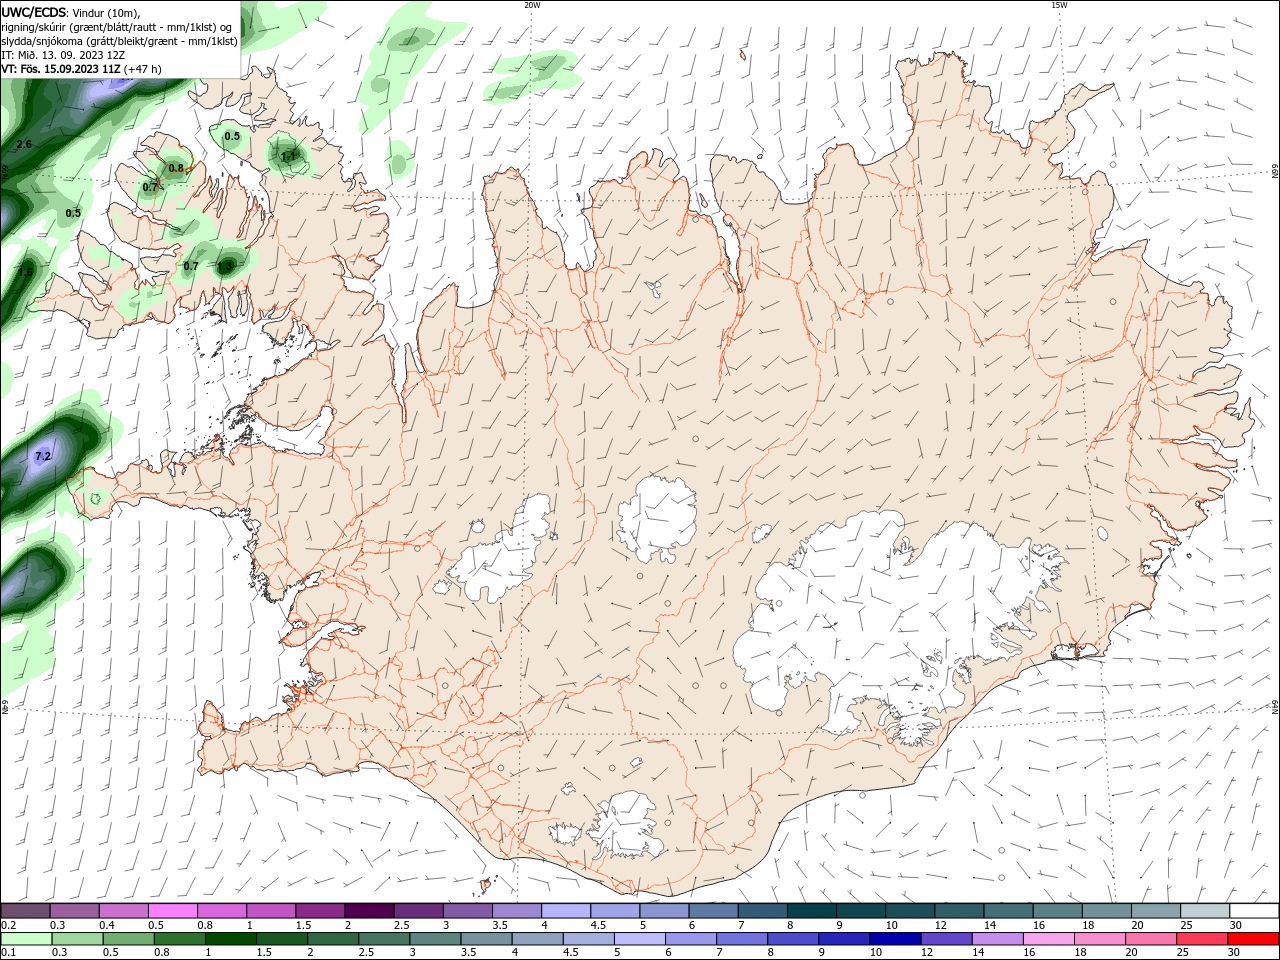
Task: Click the 1.6 precipitation value at the left edge
Action: click(x=25, y=273)
